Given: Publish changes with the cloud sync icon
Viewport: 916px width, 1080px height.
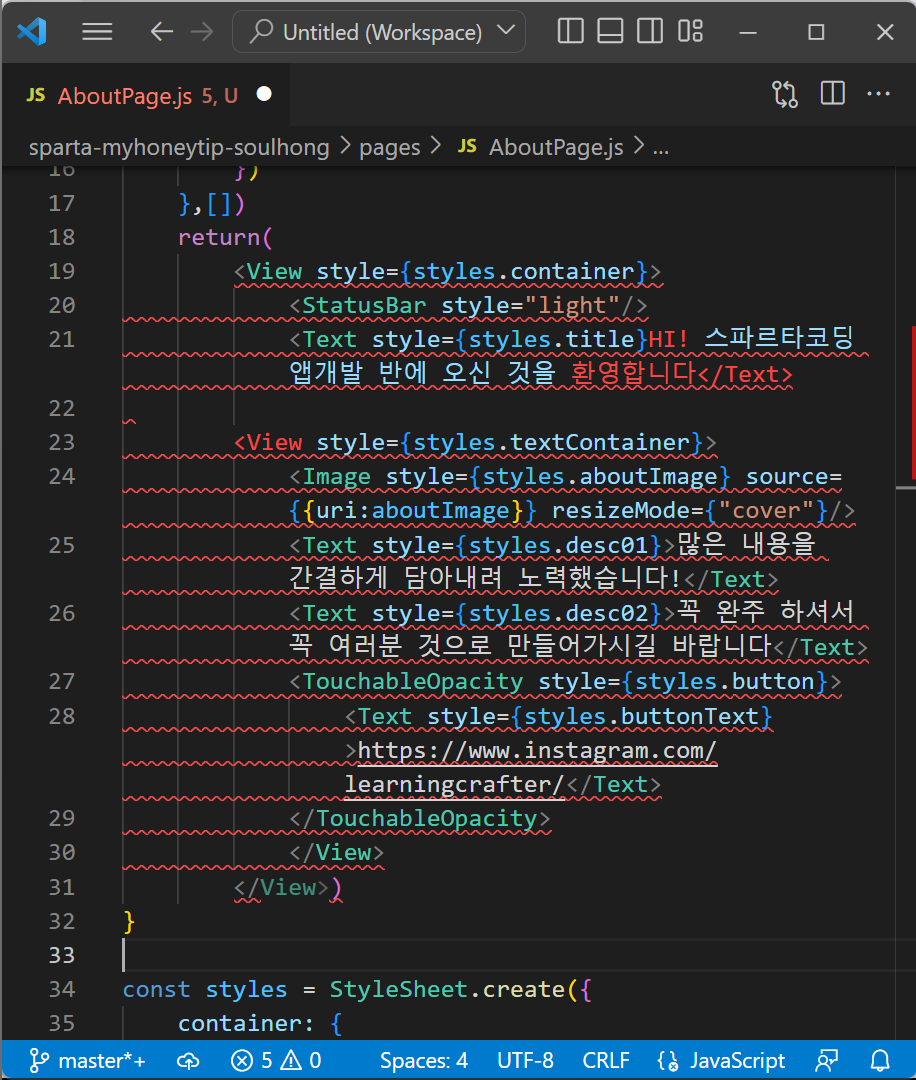Looking at the screenshot, I should [x=188, y=1061].
